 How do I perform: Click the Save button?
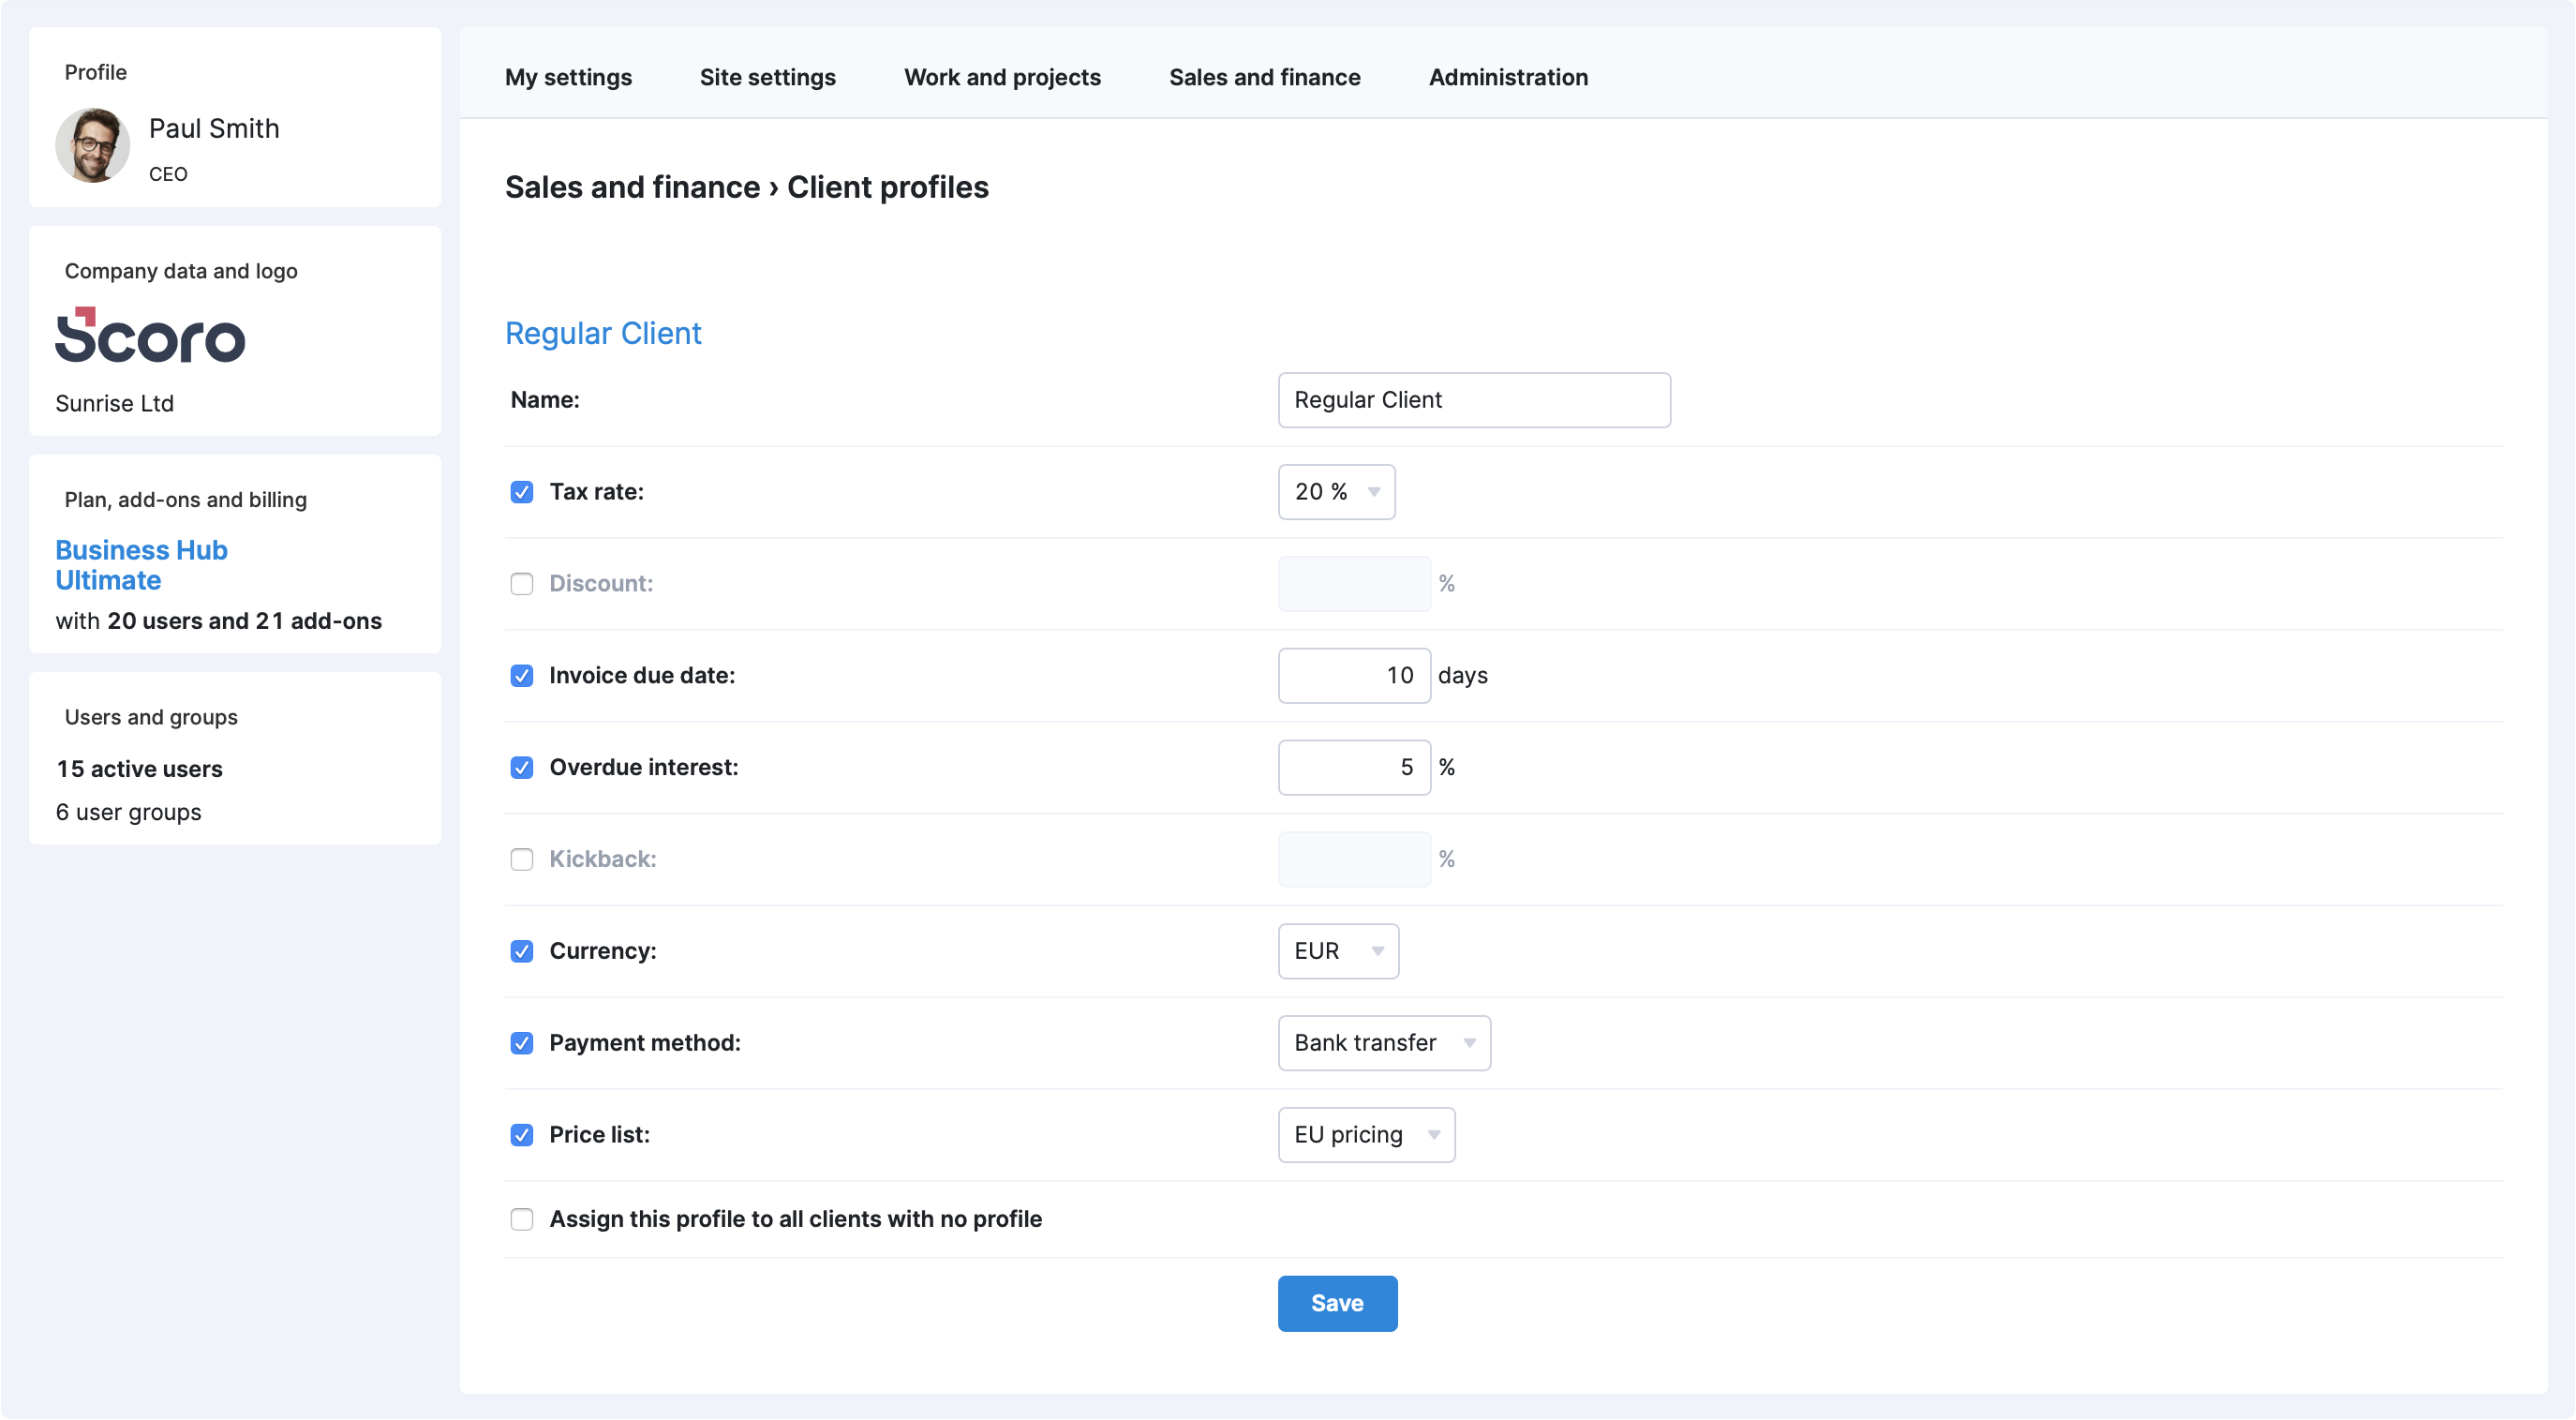pyautogui.click(x=1338, y=1304)
